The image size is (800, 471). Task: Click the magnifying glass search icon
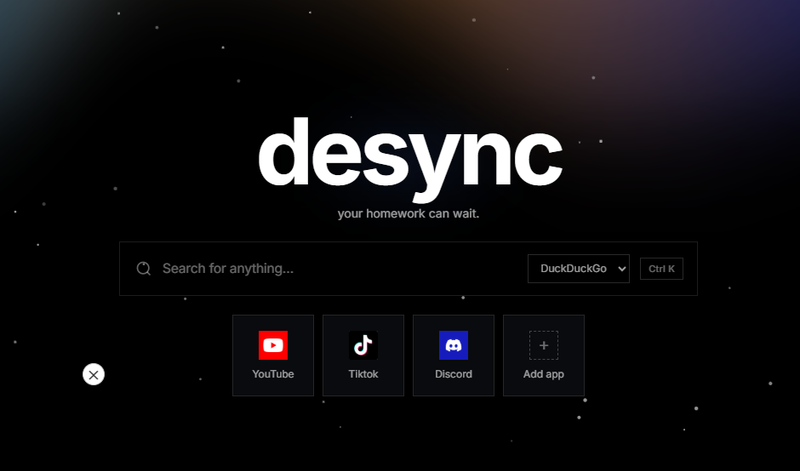144,268
